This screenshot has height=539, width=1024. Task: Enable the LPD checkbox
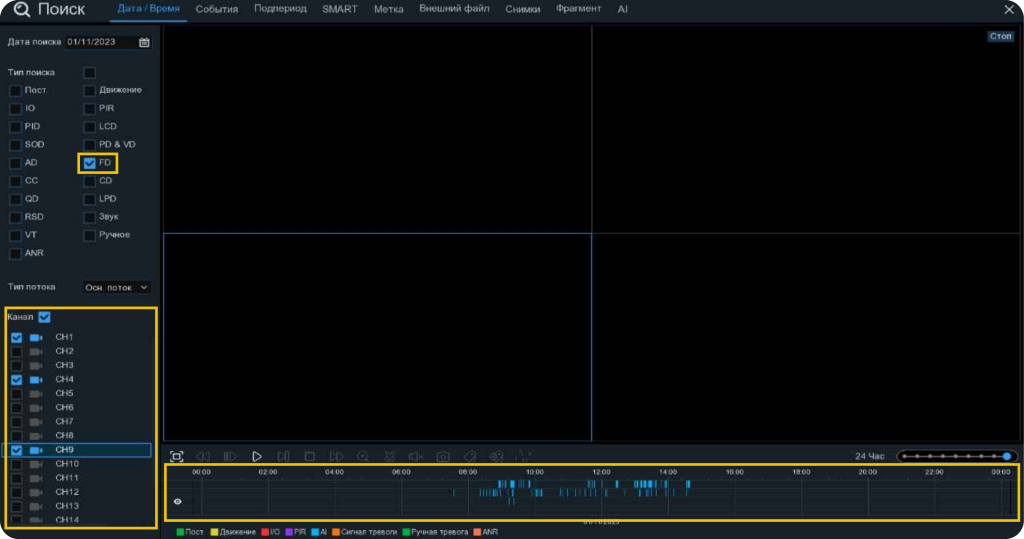89,199
